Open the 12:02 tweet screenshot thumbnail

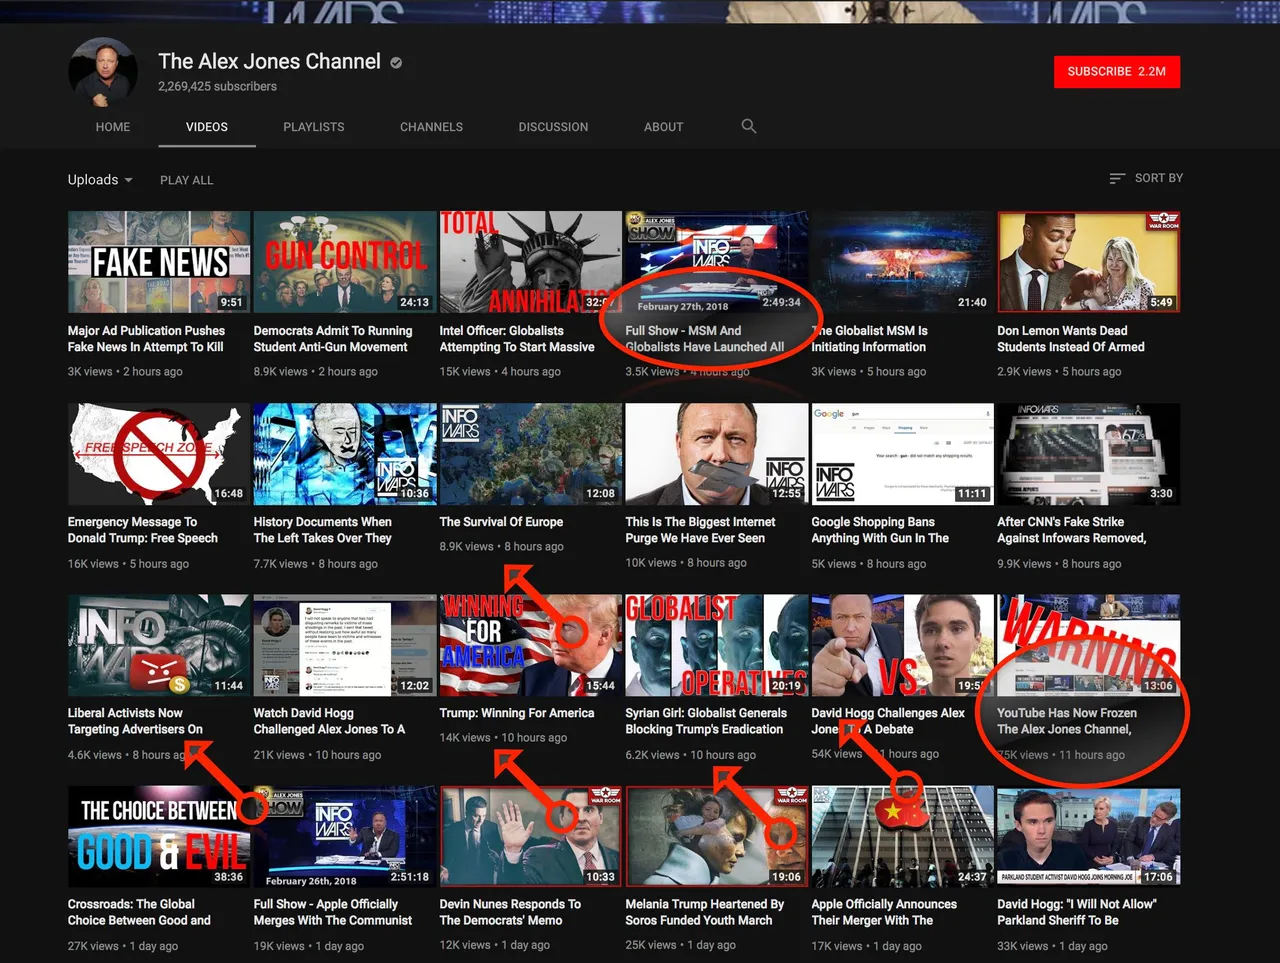tap(345, 645)
